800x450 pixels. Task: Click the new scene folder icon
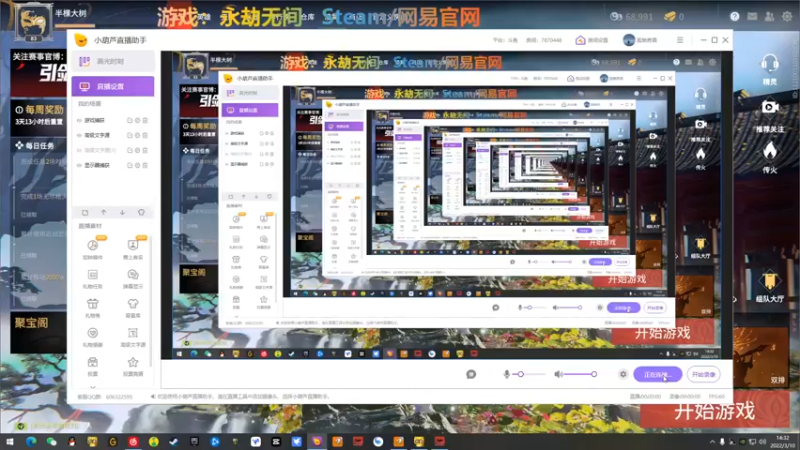click(x=85, y=212)
